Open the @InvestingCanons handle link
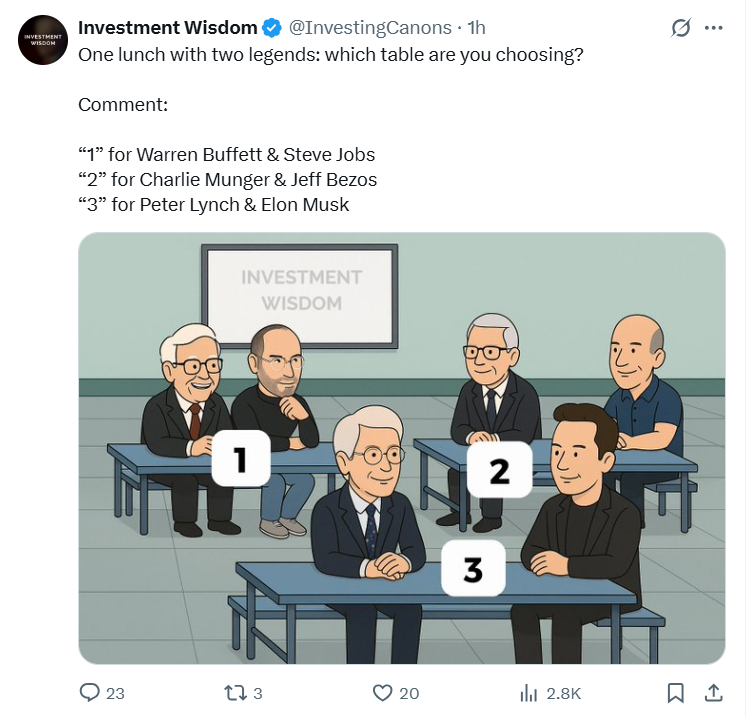Viewport: 747px width, 716px height. pos(370,28)
